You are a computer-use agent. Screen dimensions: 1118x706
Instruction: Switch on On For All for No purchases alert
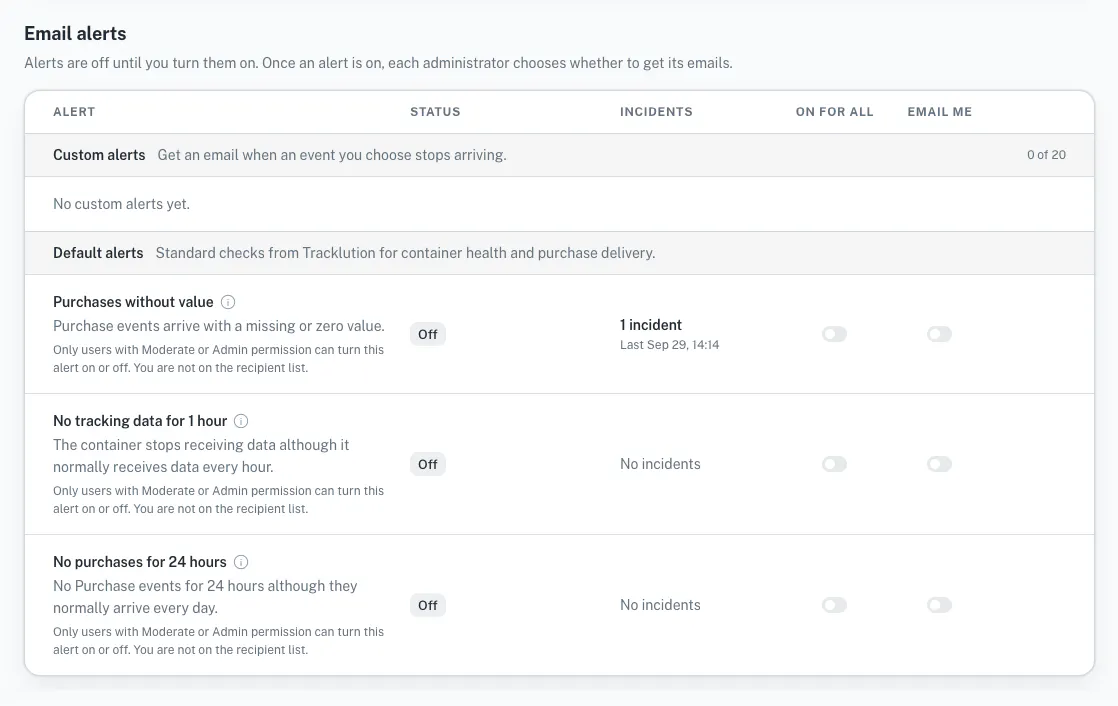point(834,605)
